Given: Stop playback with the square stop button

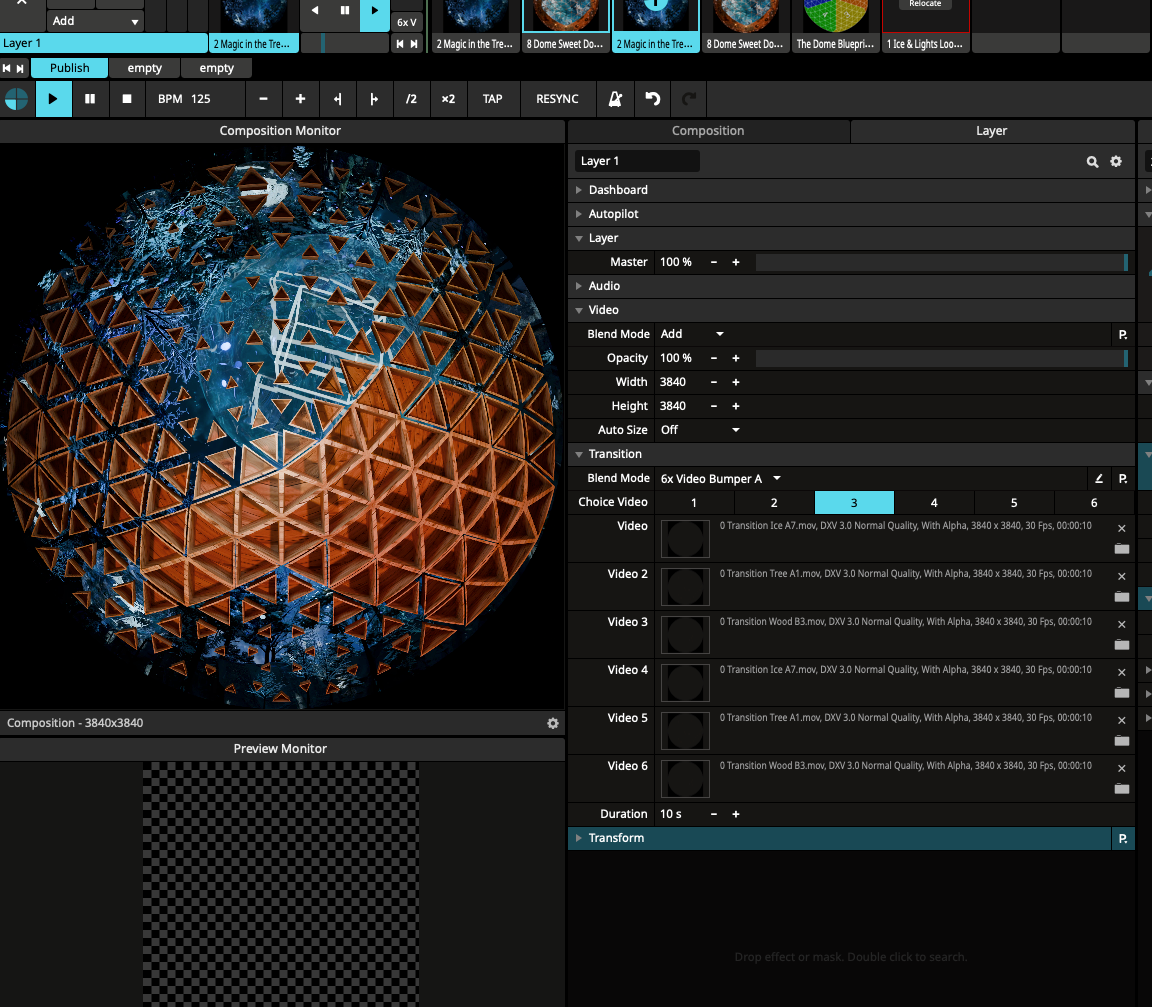Looking at the screenshot, I should coord(127,99).
